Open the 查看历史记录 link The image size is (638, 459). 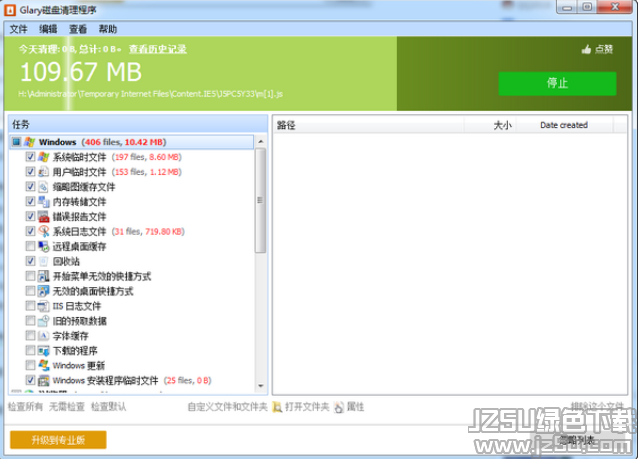[158, 49]
